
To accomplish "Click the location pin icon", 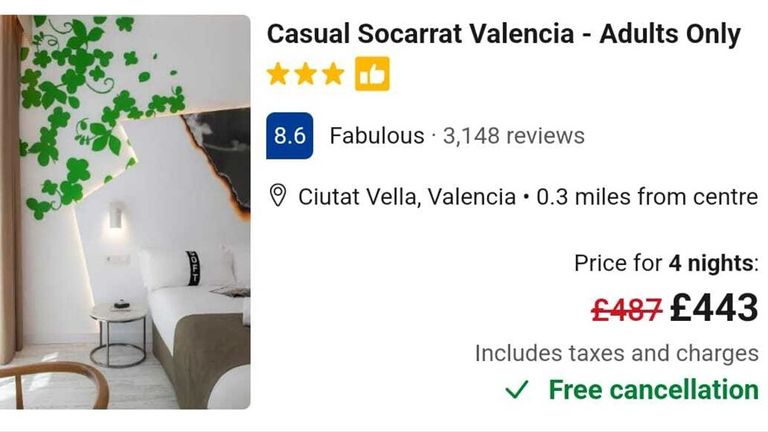I will pyautogui.click(x=278, y=195).
